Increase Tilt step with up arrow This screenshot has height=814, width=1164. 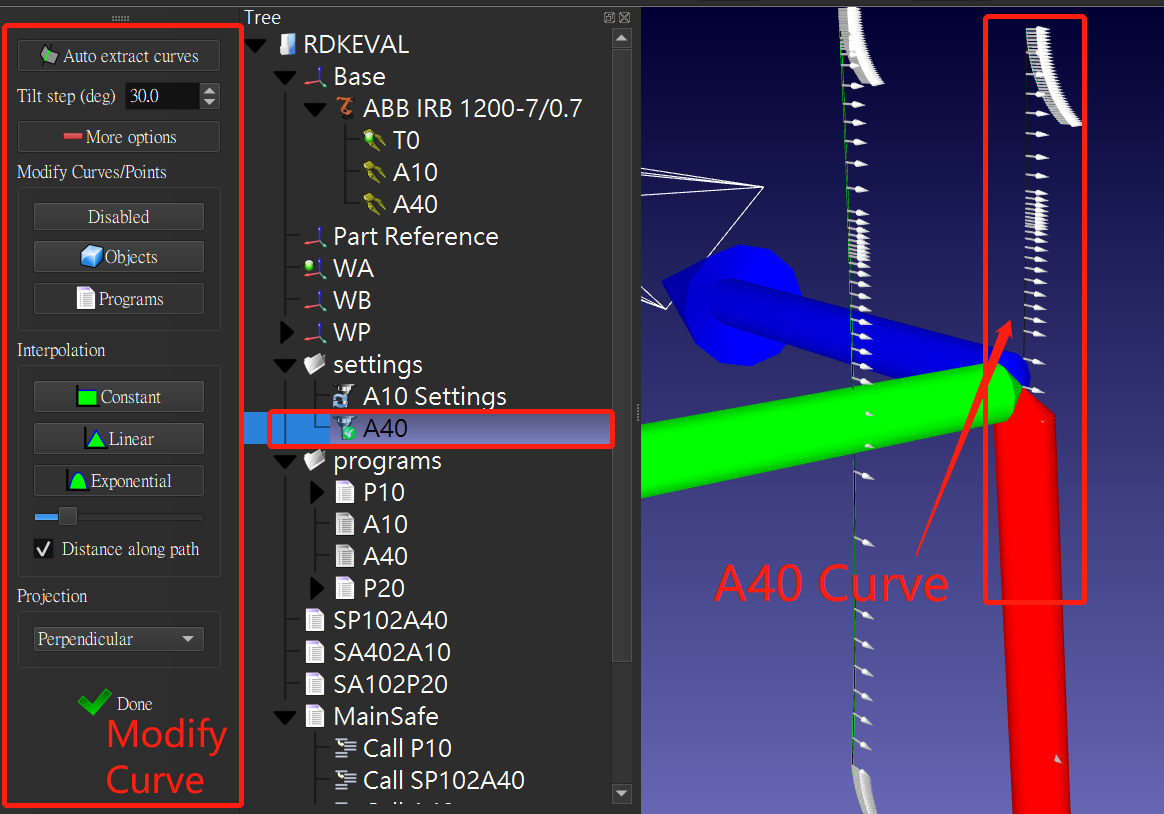(209, 90)
